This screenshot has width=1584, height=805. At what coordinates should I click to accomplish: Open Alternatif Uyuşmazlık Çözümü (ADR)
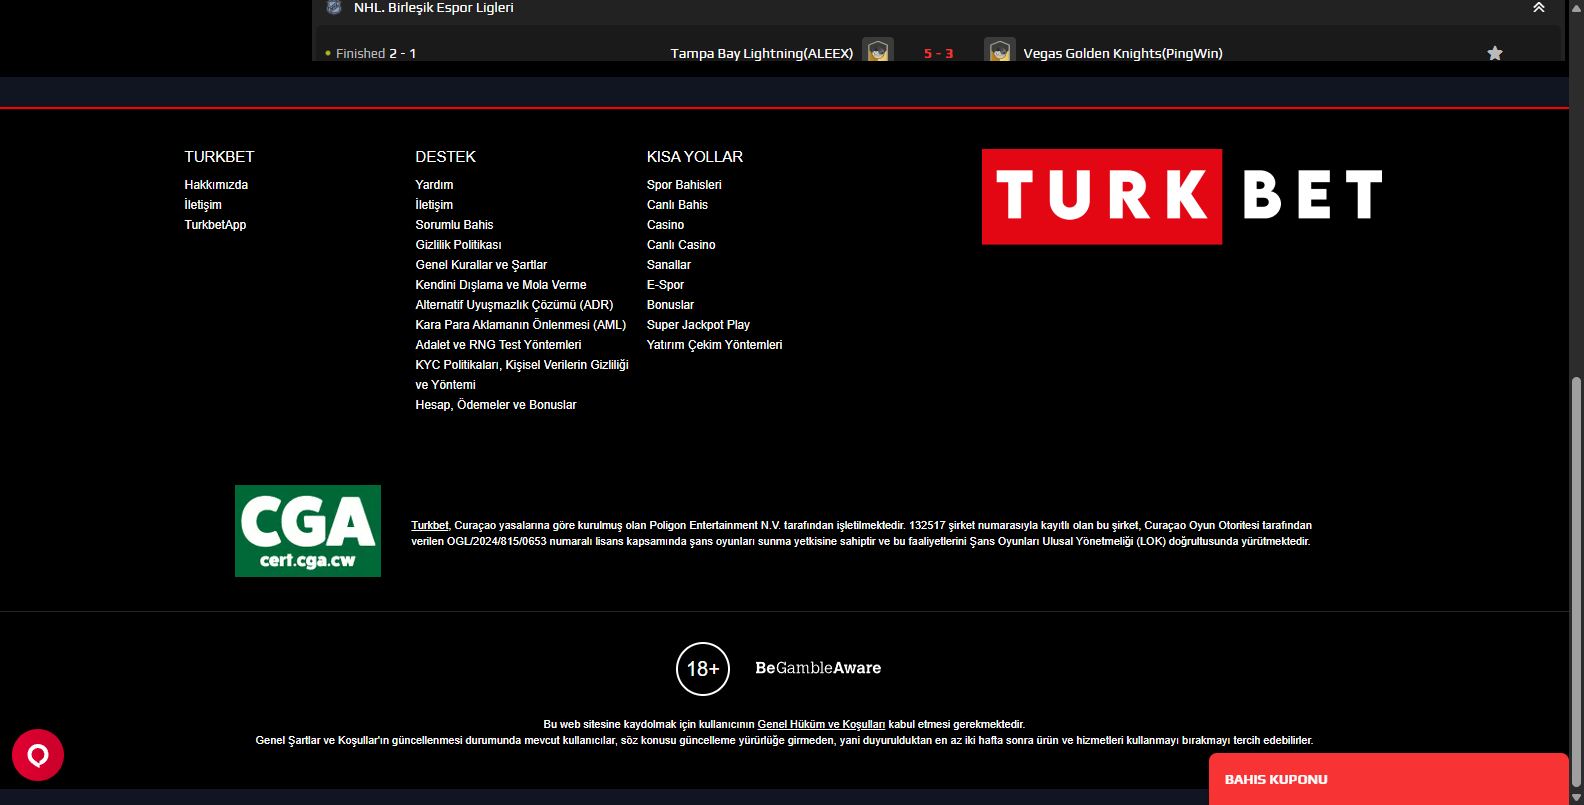(514, 305)
